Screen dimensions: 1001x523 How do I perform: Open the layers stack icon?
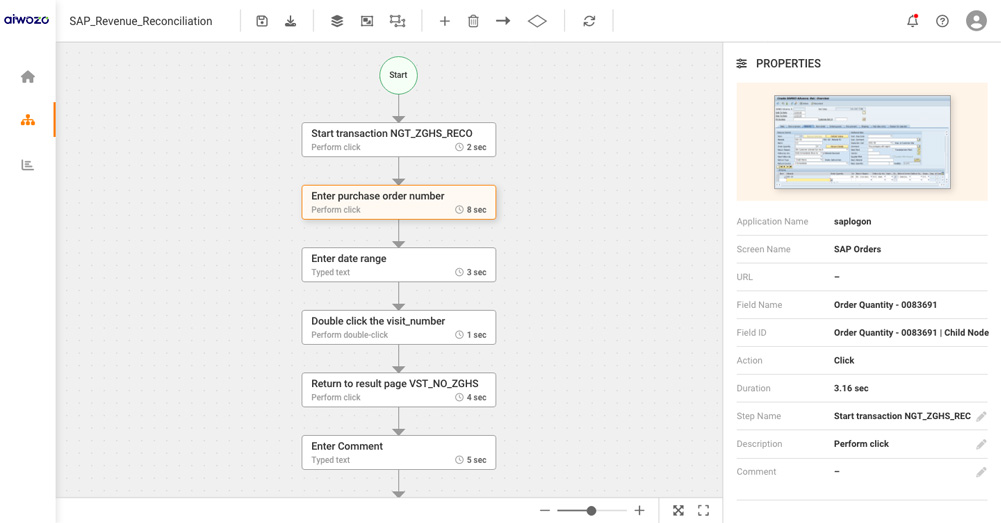(337, 21)
